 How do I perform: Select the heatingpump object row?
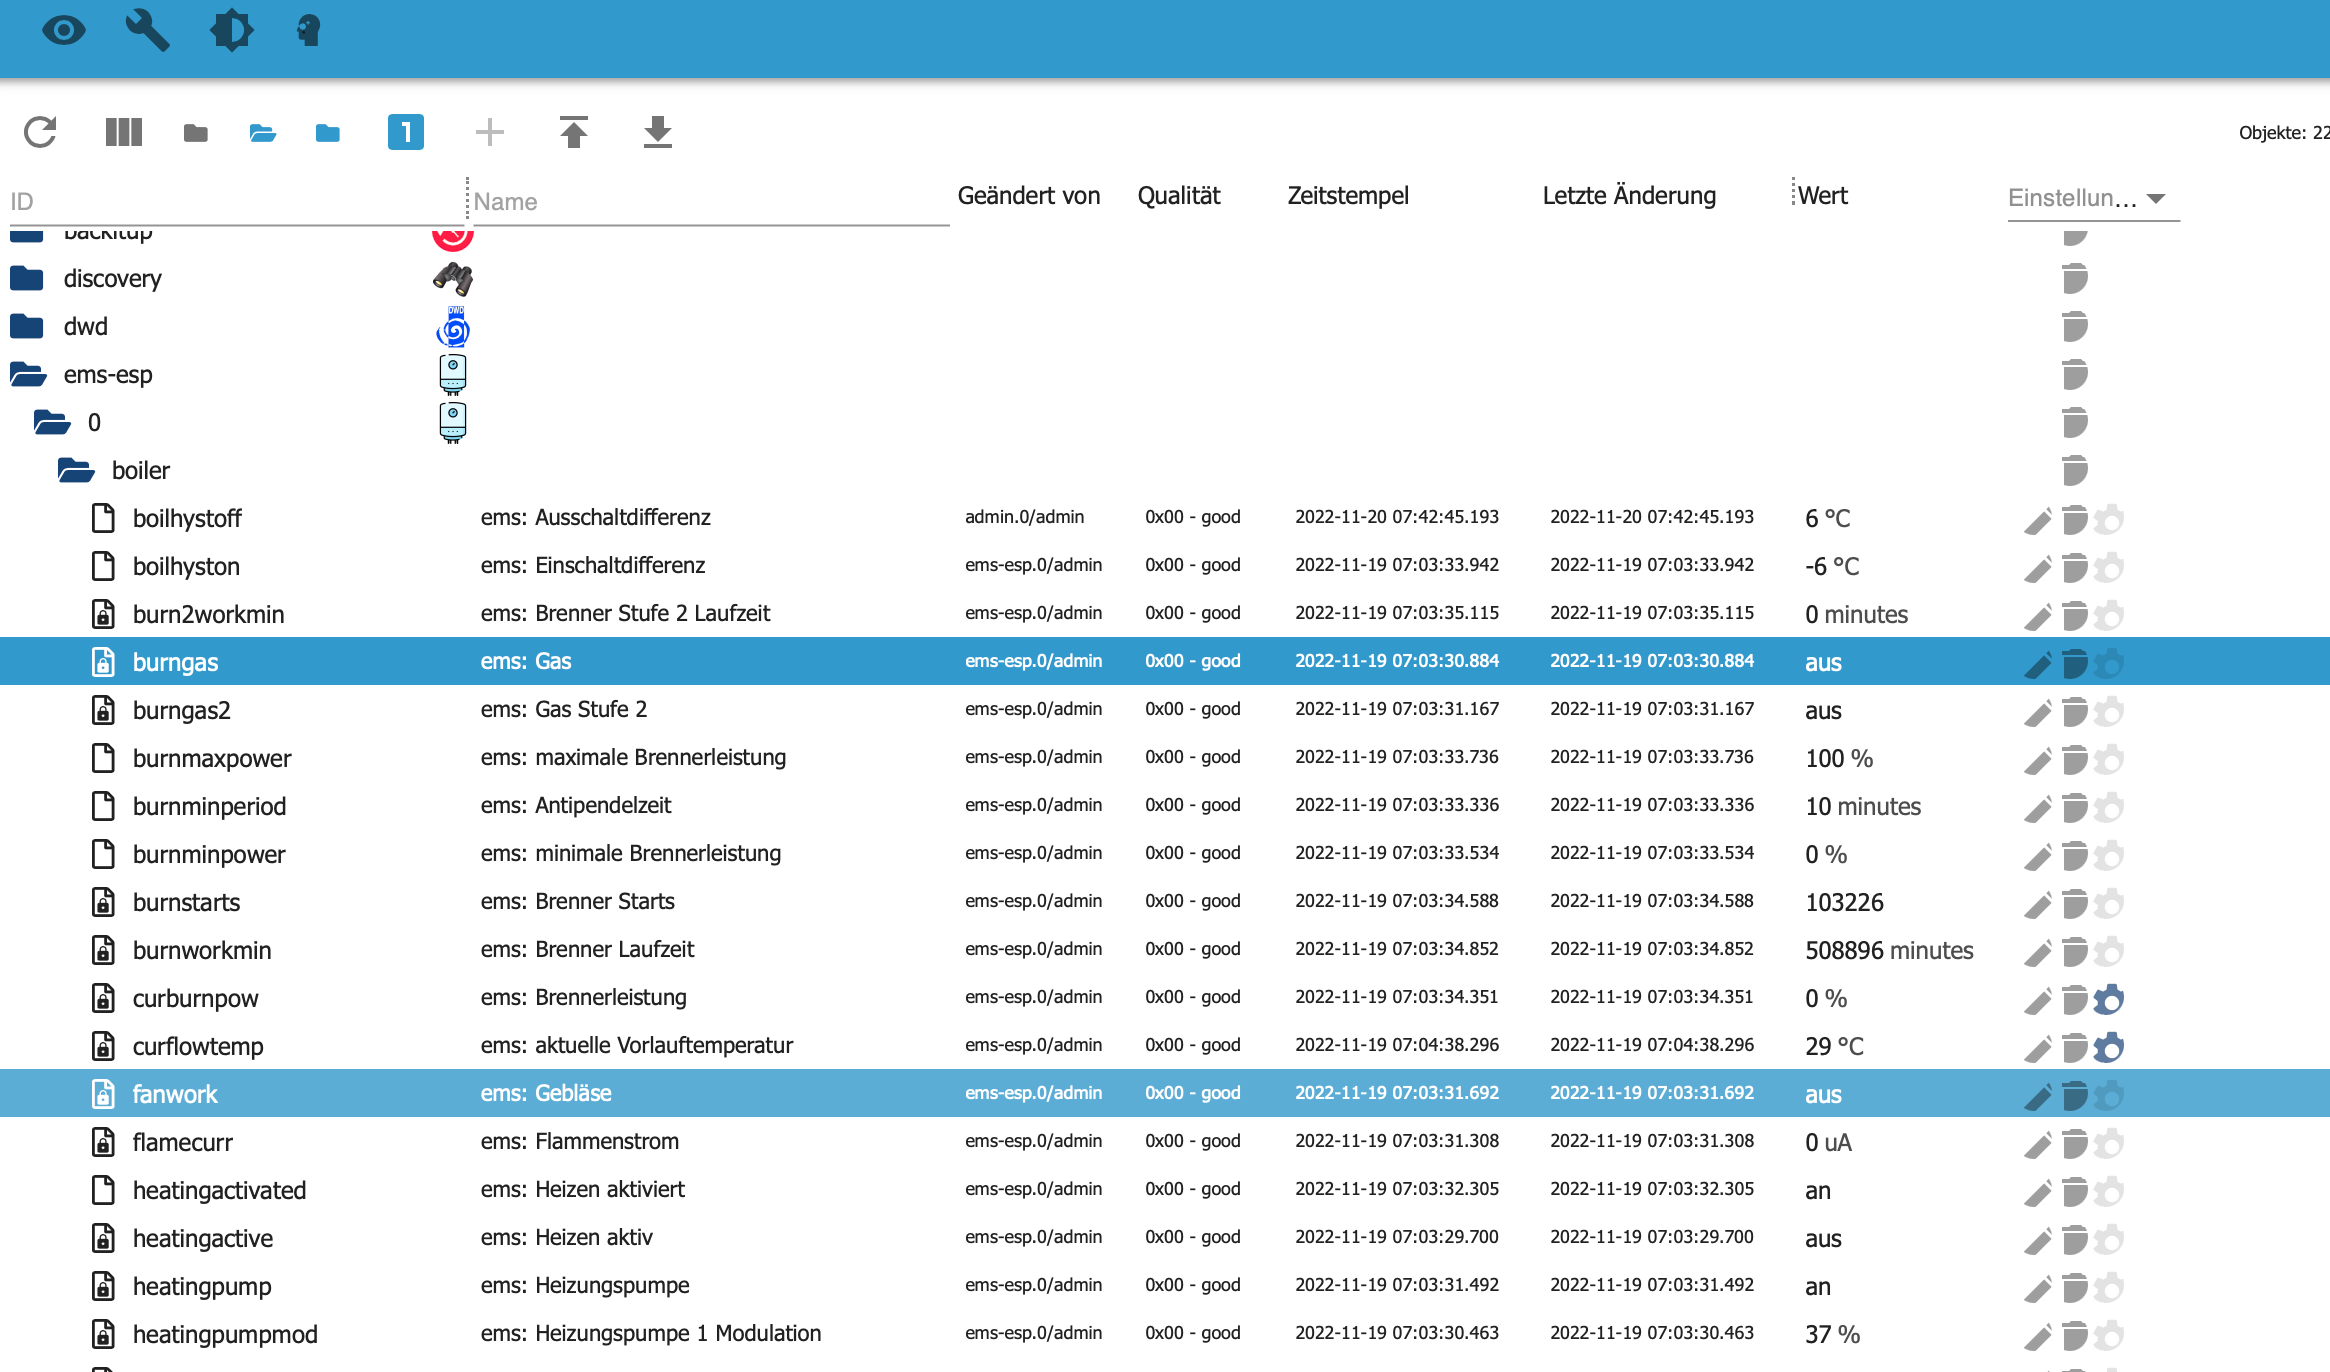point(202,1286)
